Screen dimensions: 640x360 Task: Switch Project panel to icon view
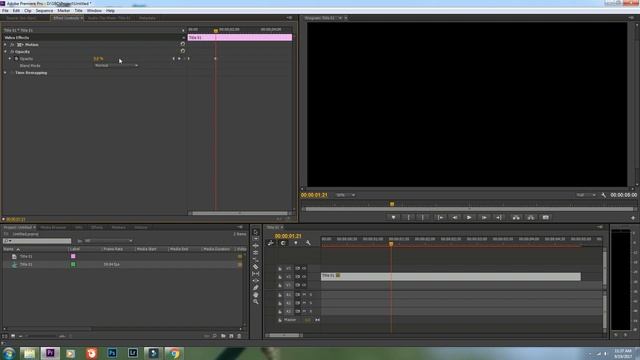click(x=13, y=336)
